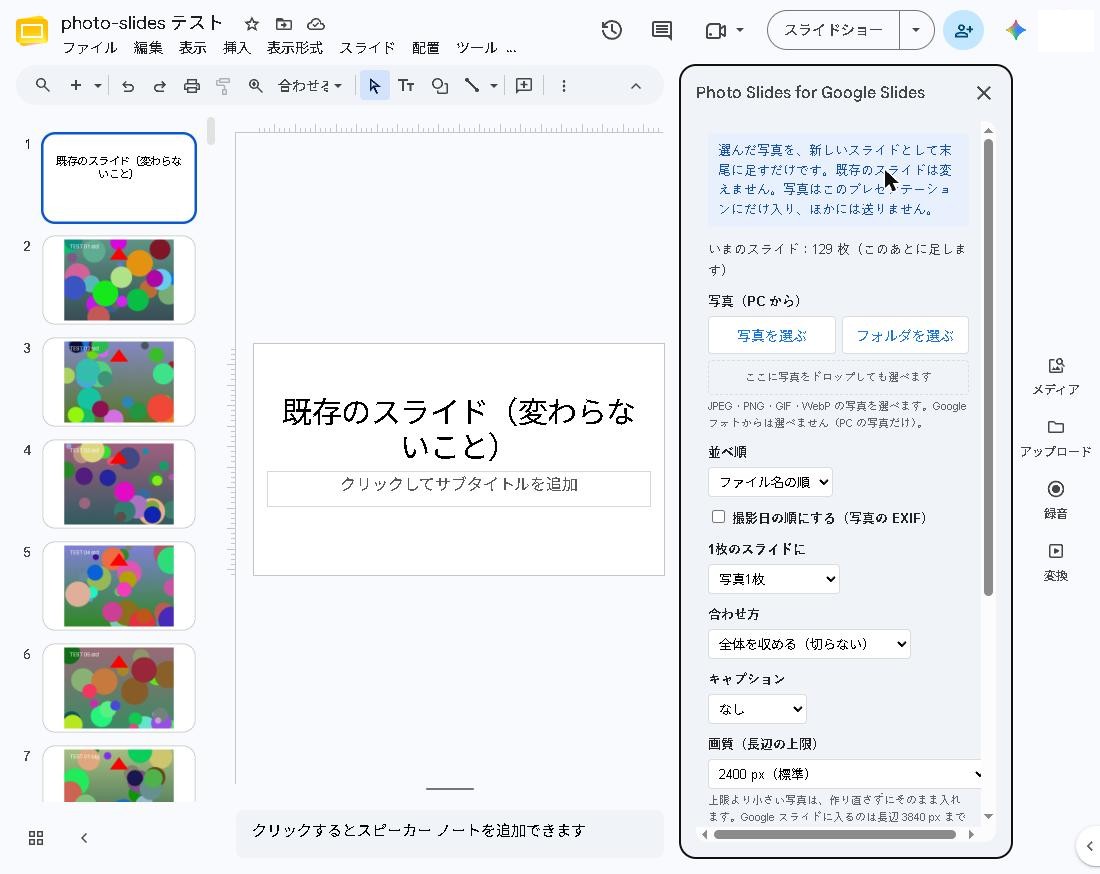Open the new slide layout dropdown arrow
1100x874 pixels.
click(x=98, y=86)
